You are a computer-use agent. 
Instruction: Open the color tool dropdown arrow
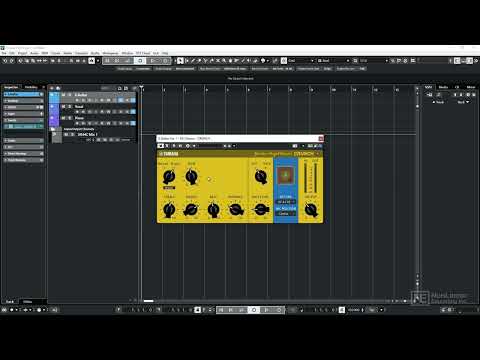(x=268, y=61)
